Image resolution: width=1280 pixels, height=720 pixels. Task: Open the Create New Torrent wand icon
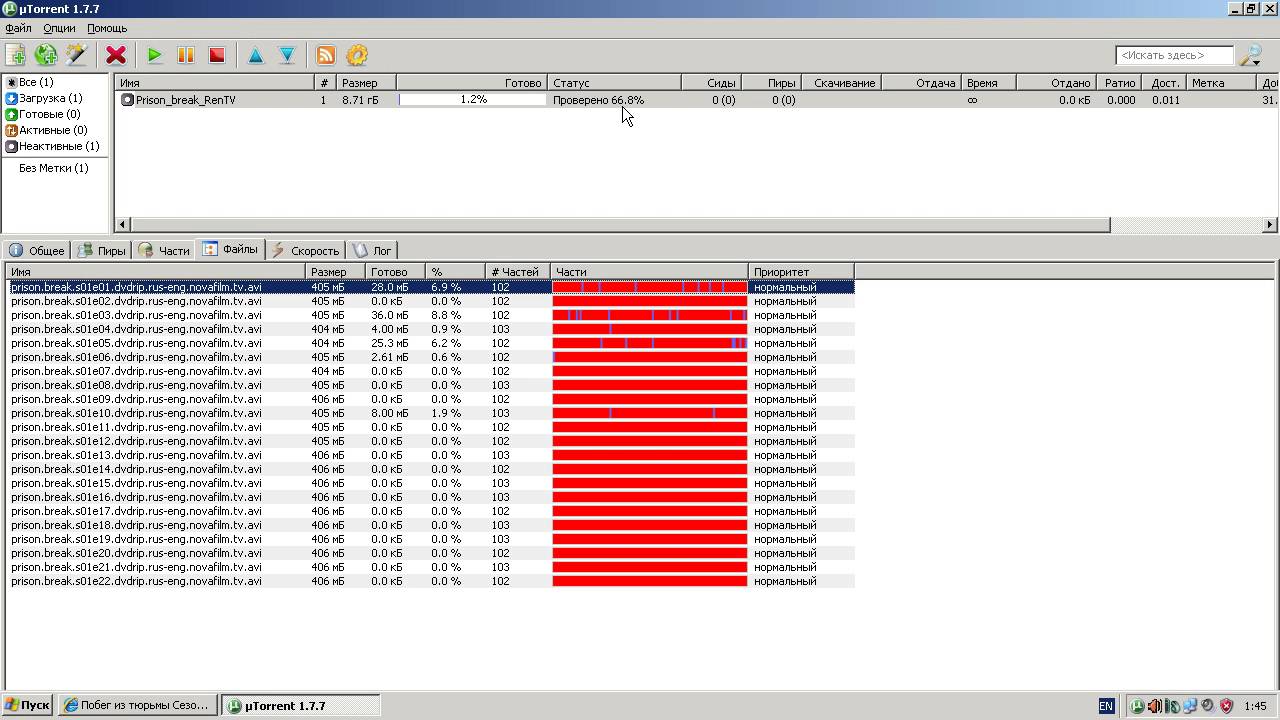coord(76,55)
